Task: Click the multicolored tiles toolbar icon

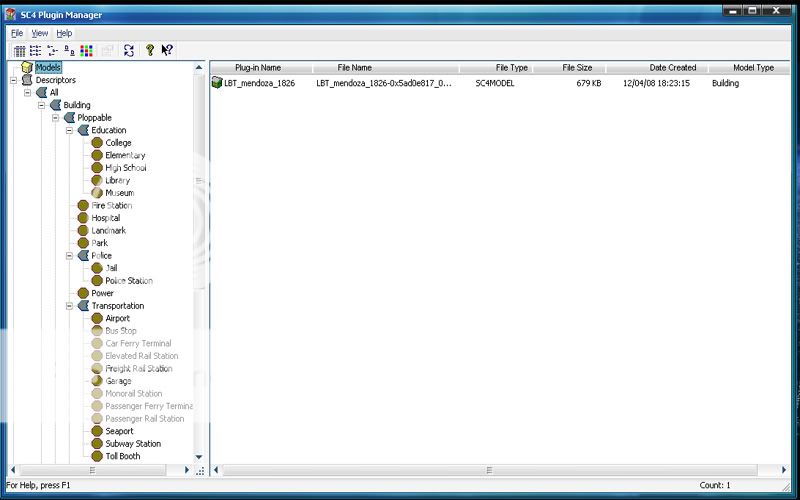Action: pos(85,50)
